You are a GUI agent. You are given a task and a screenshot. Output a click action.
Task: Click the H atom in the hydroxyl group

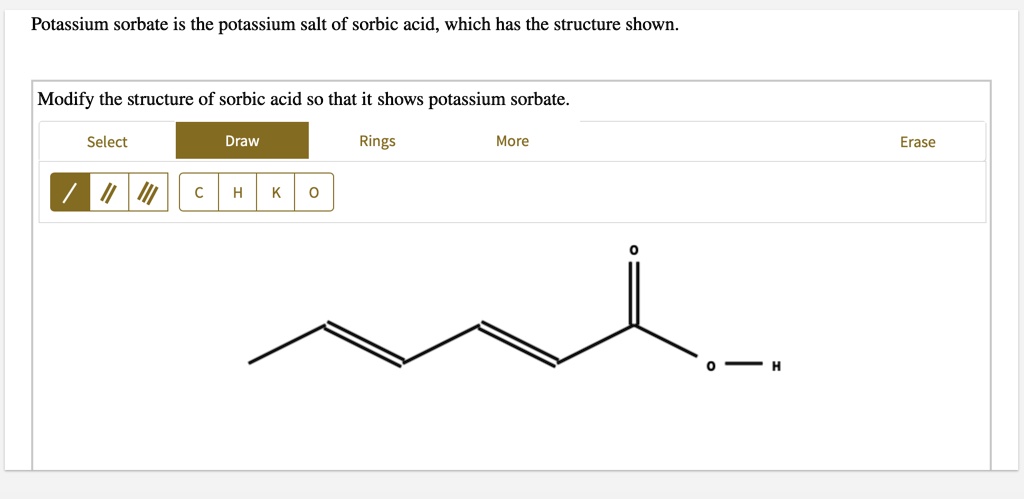coord(775,366)
